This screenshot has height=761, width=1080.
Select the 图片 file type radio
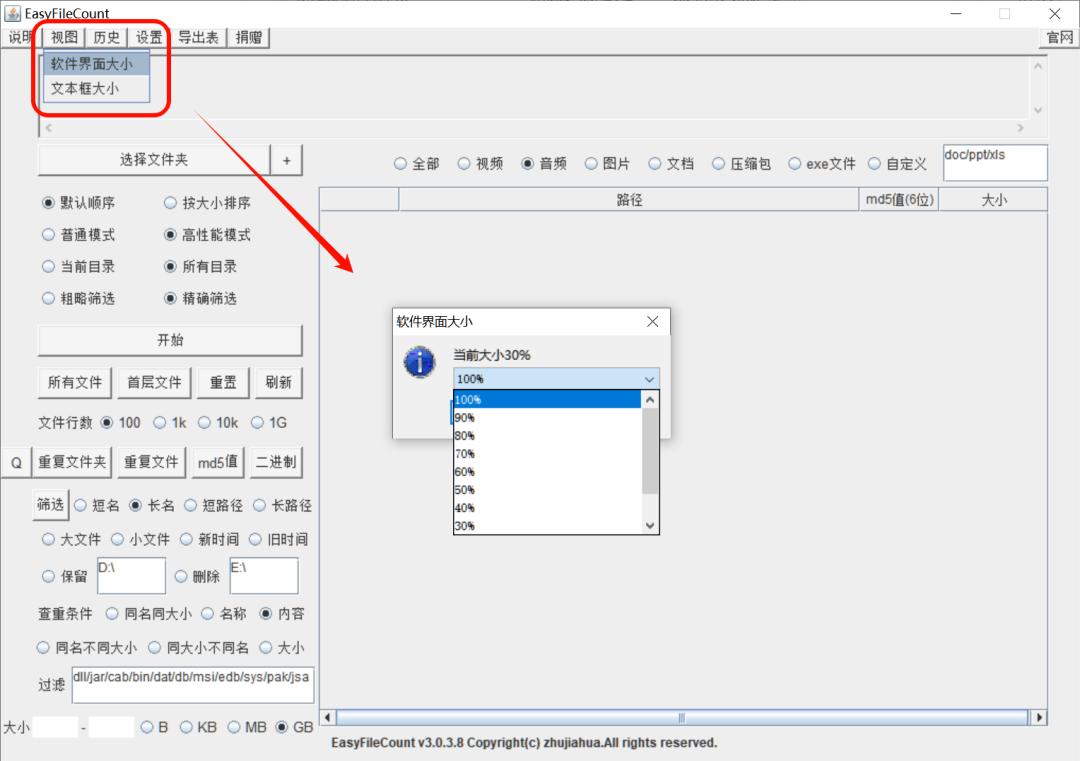pyautogui.click(x=607, y=164)
